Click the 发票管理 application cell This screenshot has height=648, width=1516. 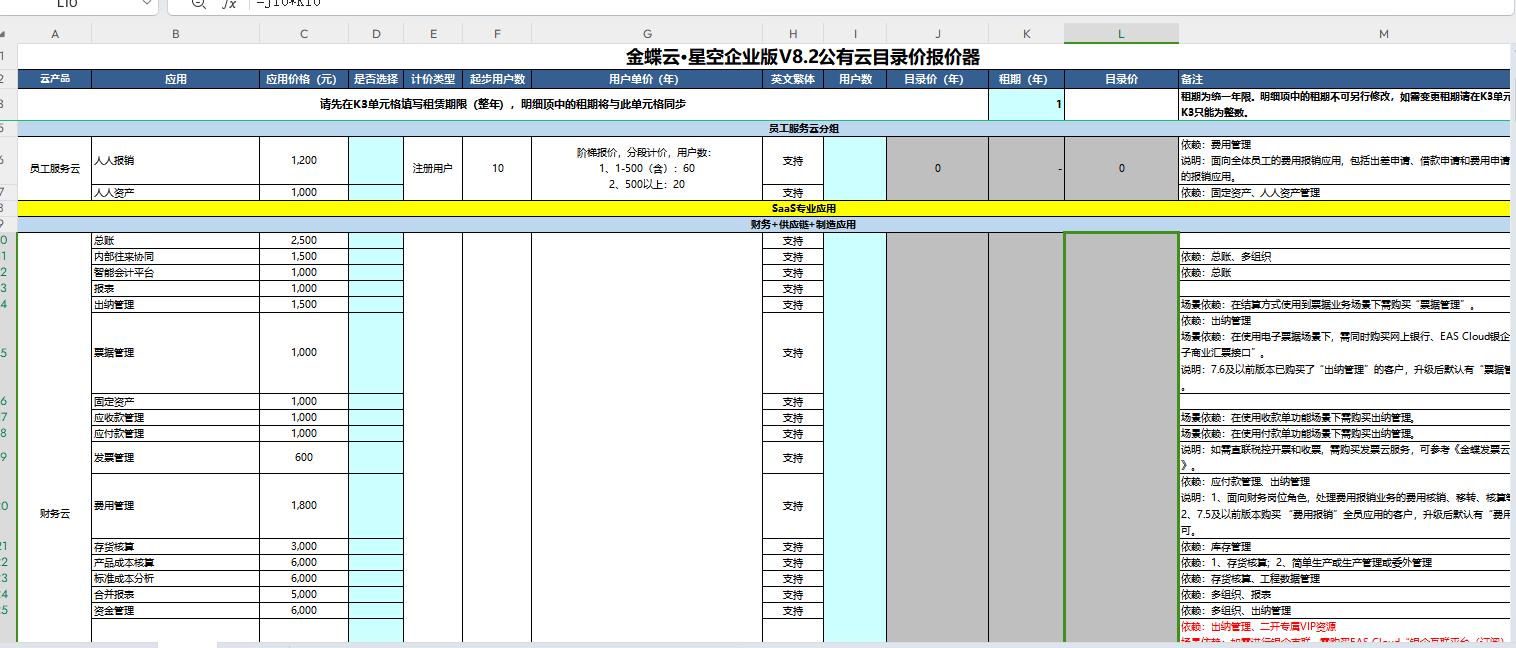pos(175,457)
